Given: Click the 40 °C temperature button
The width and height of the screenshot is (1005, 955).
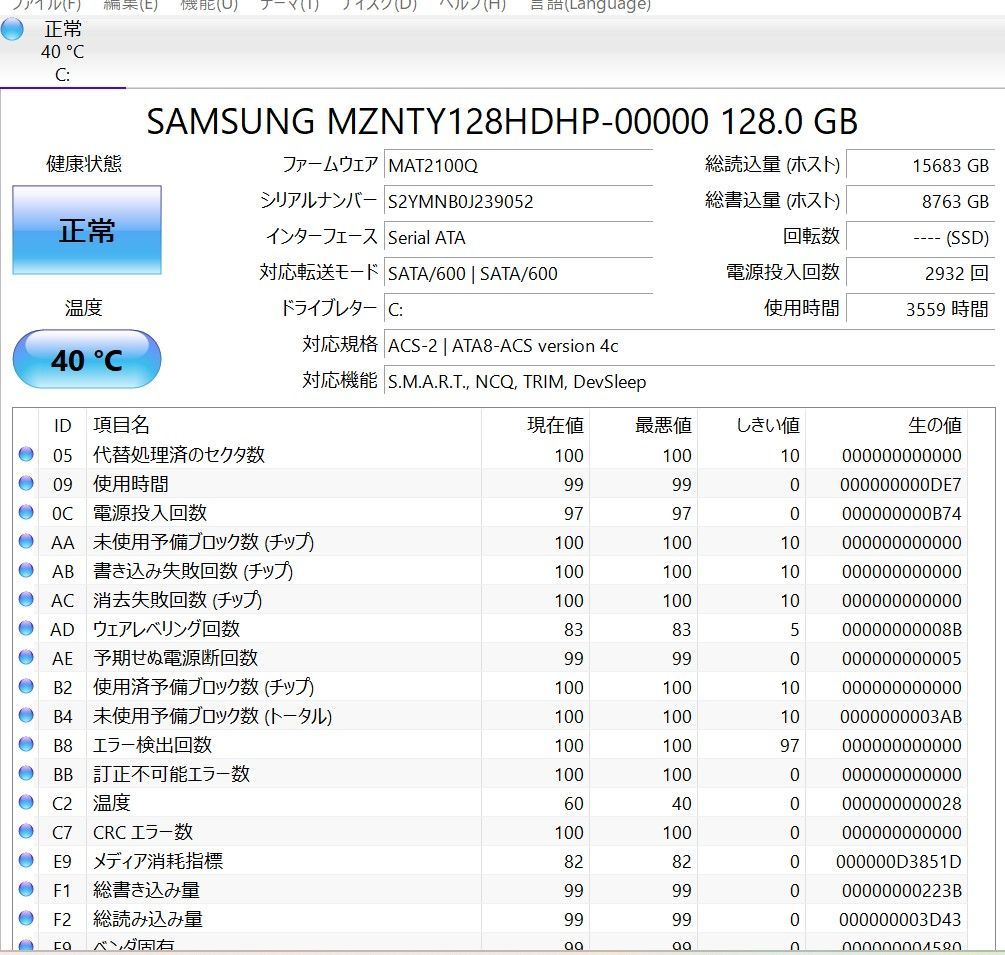Looking at the screenshot, I should coord(87,359).
